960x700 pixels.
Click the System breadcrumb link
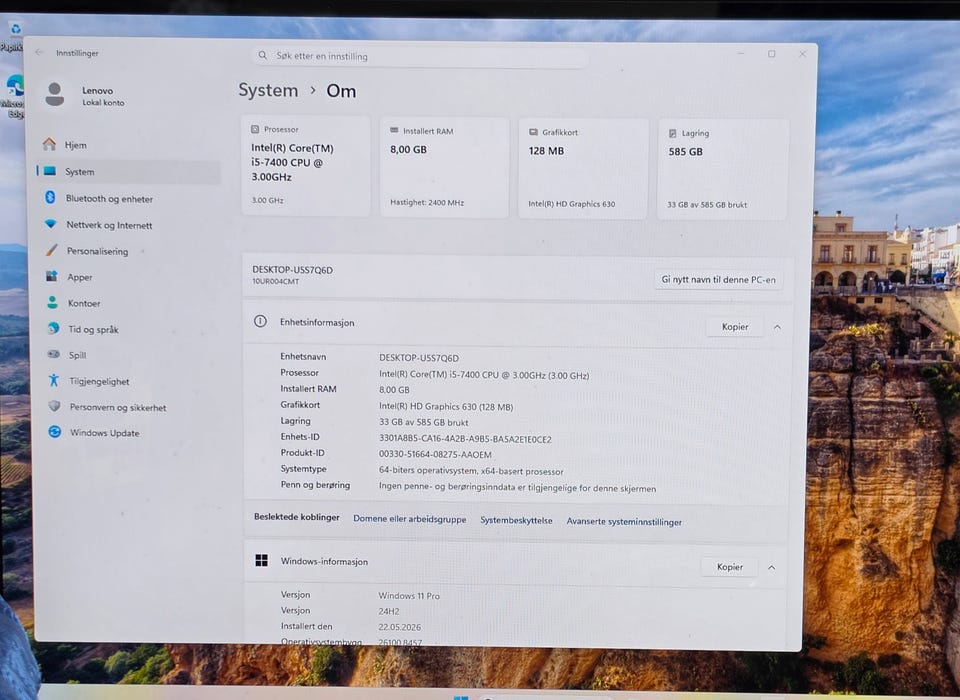[268, 90]
